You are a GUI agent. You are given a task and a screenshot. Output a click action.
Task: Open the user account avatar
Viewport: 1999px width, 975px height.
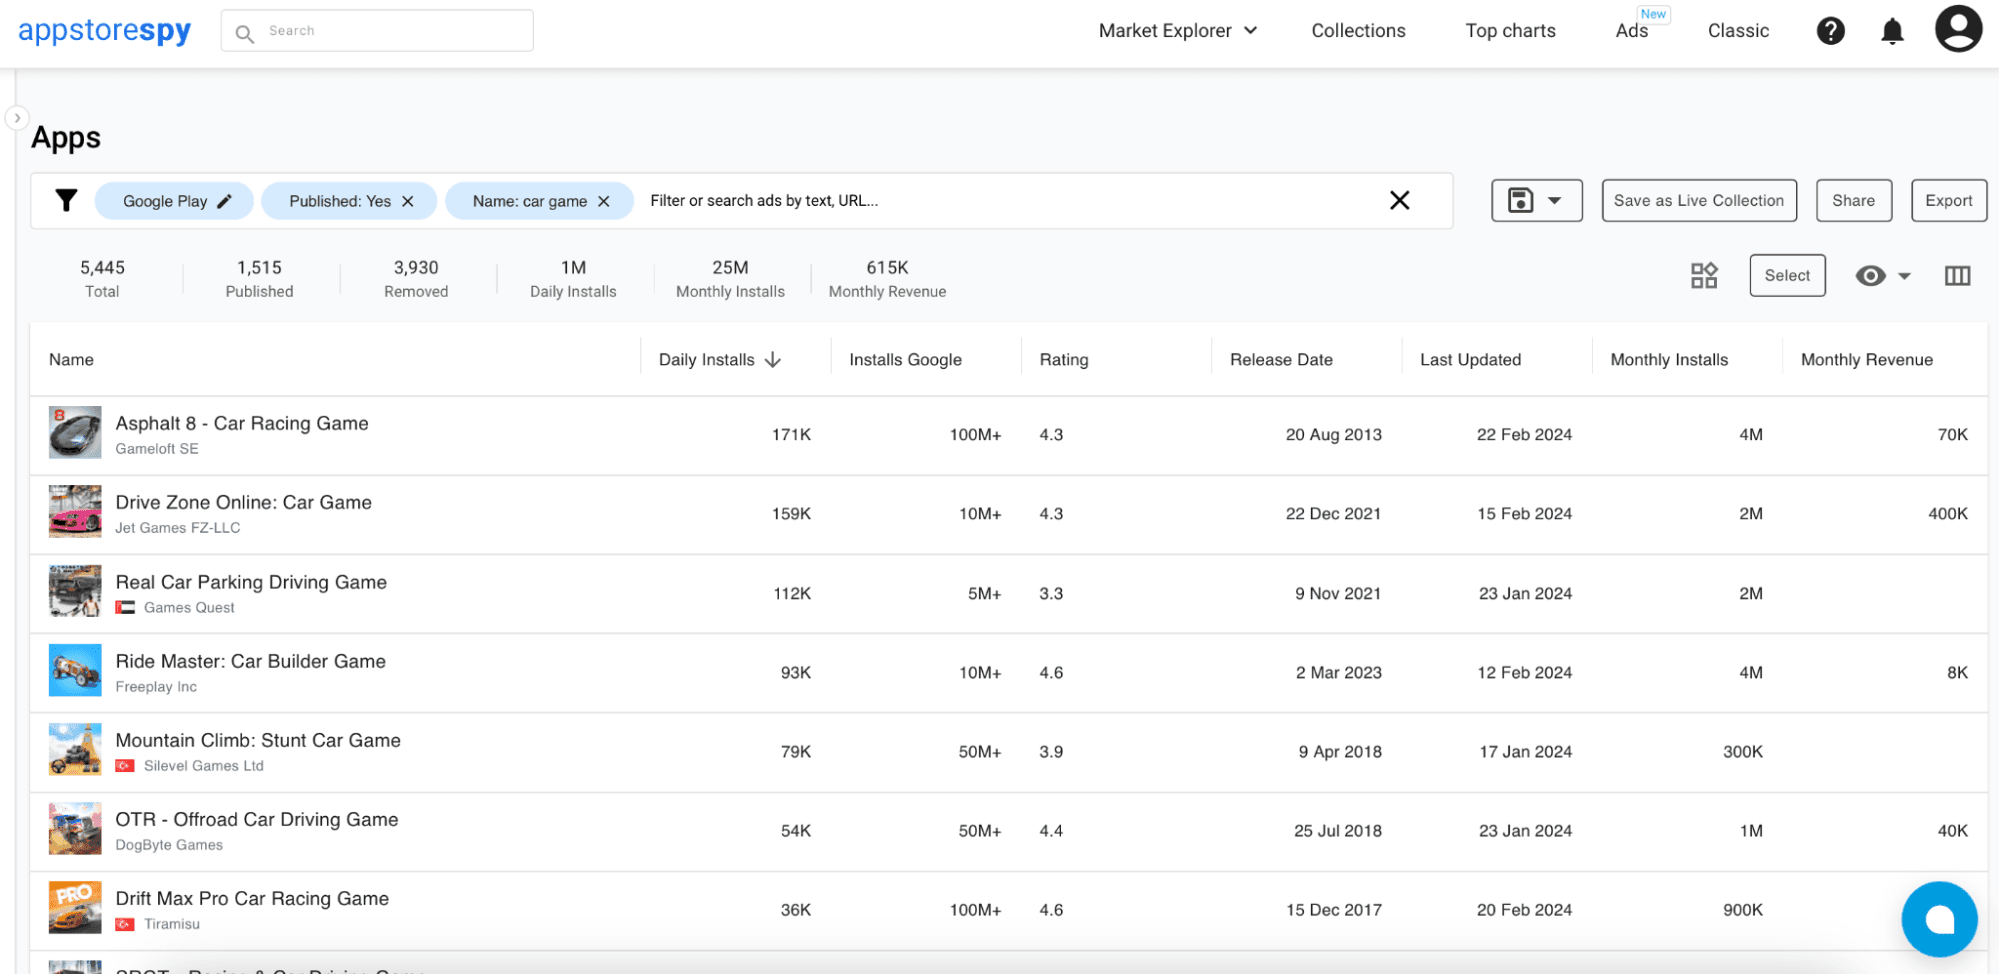tap(1958, 29)
